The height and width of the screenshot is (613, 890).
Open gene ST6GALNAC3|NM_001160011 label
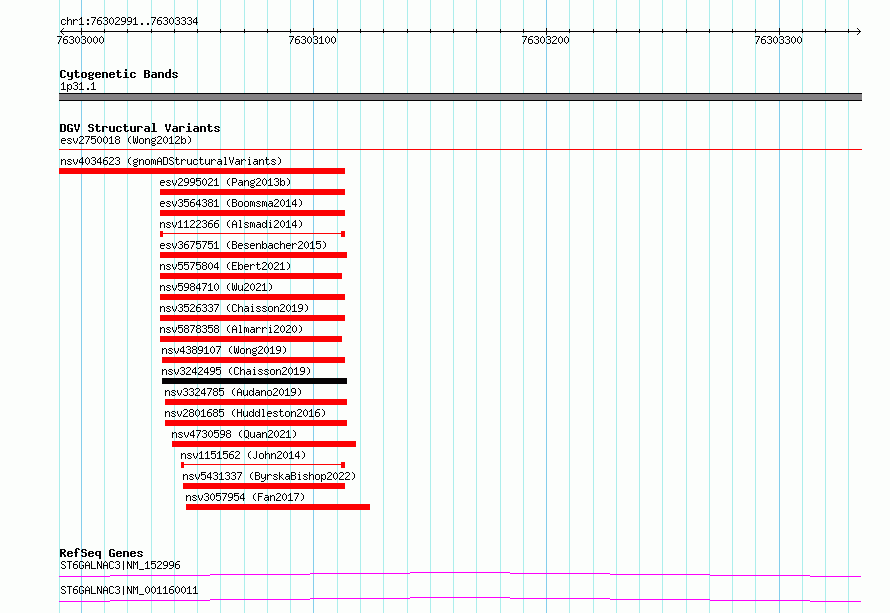(129, 590)
